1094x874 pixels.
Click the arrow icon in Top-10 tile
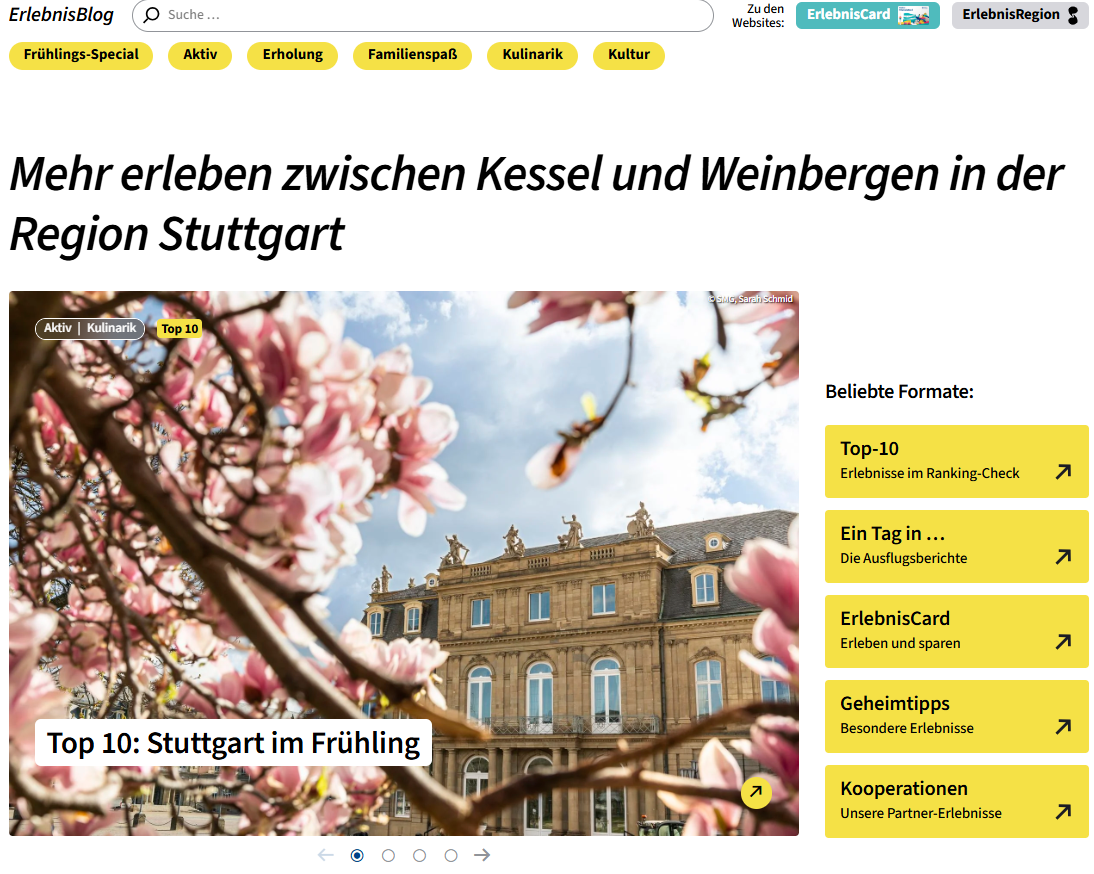(x=1063, y=471)
